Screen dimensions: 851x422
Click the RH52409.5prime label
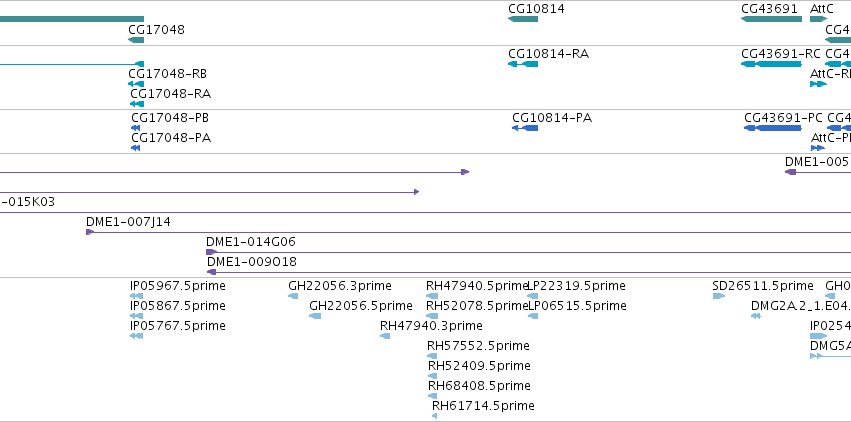click(479, 366)
